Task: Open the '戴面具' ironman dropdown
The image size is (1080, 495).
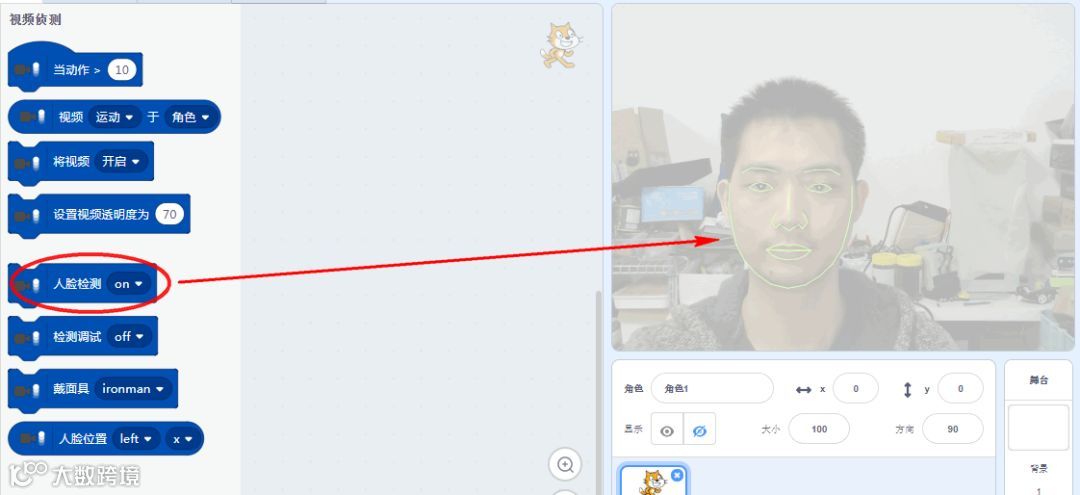Action: [x=133, y=389]
